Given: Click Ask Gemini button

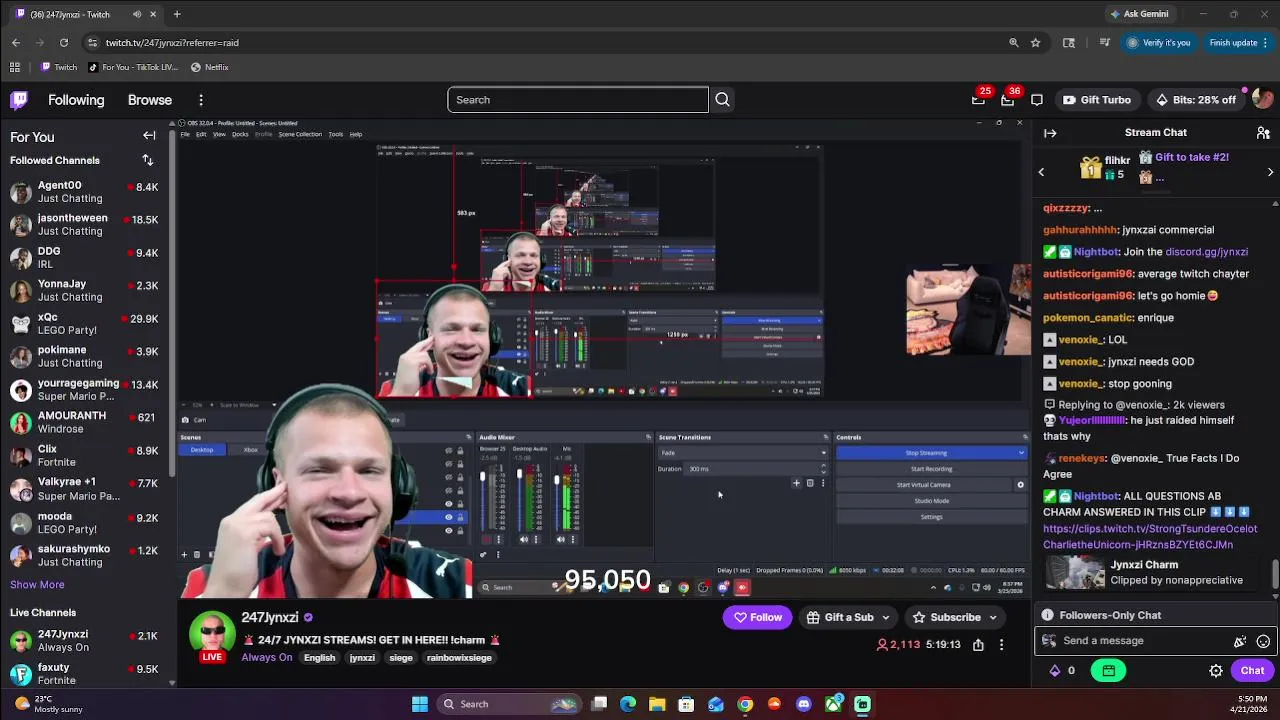Looking at the screenshot, I should click(1139, 14).
